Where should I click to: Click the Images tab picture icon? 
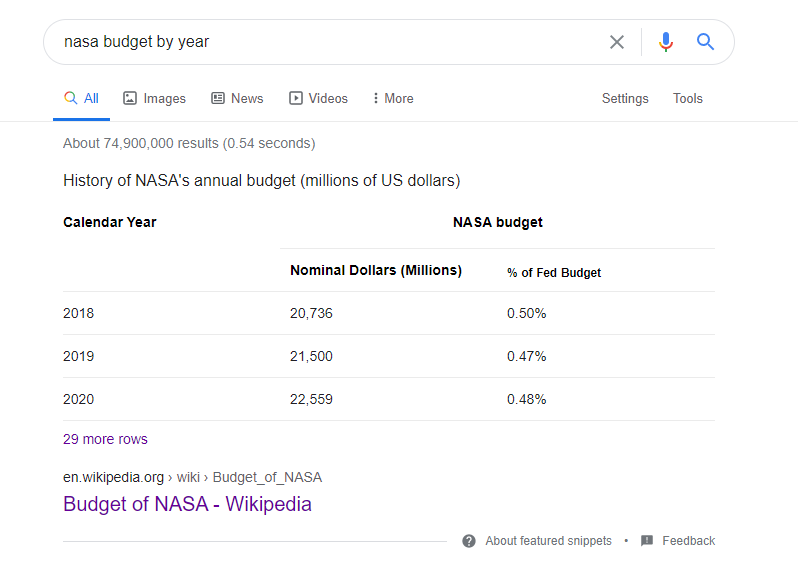(130, 98)
